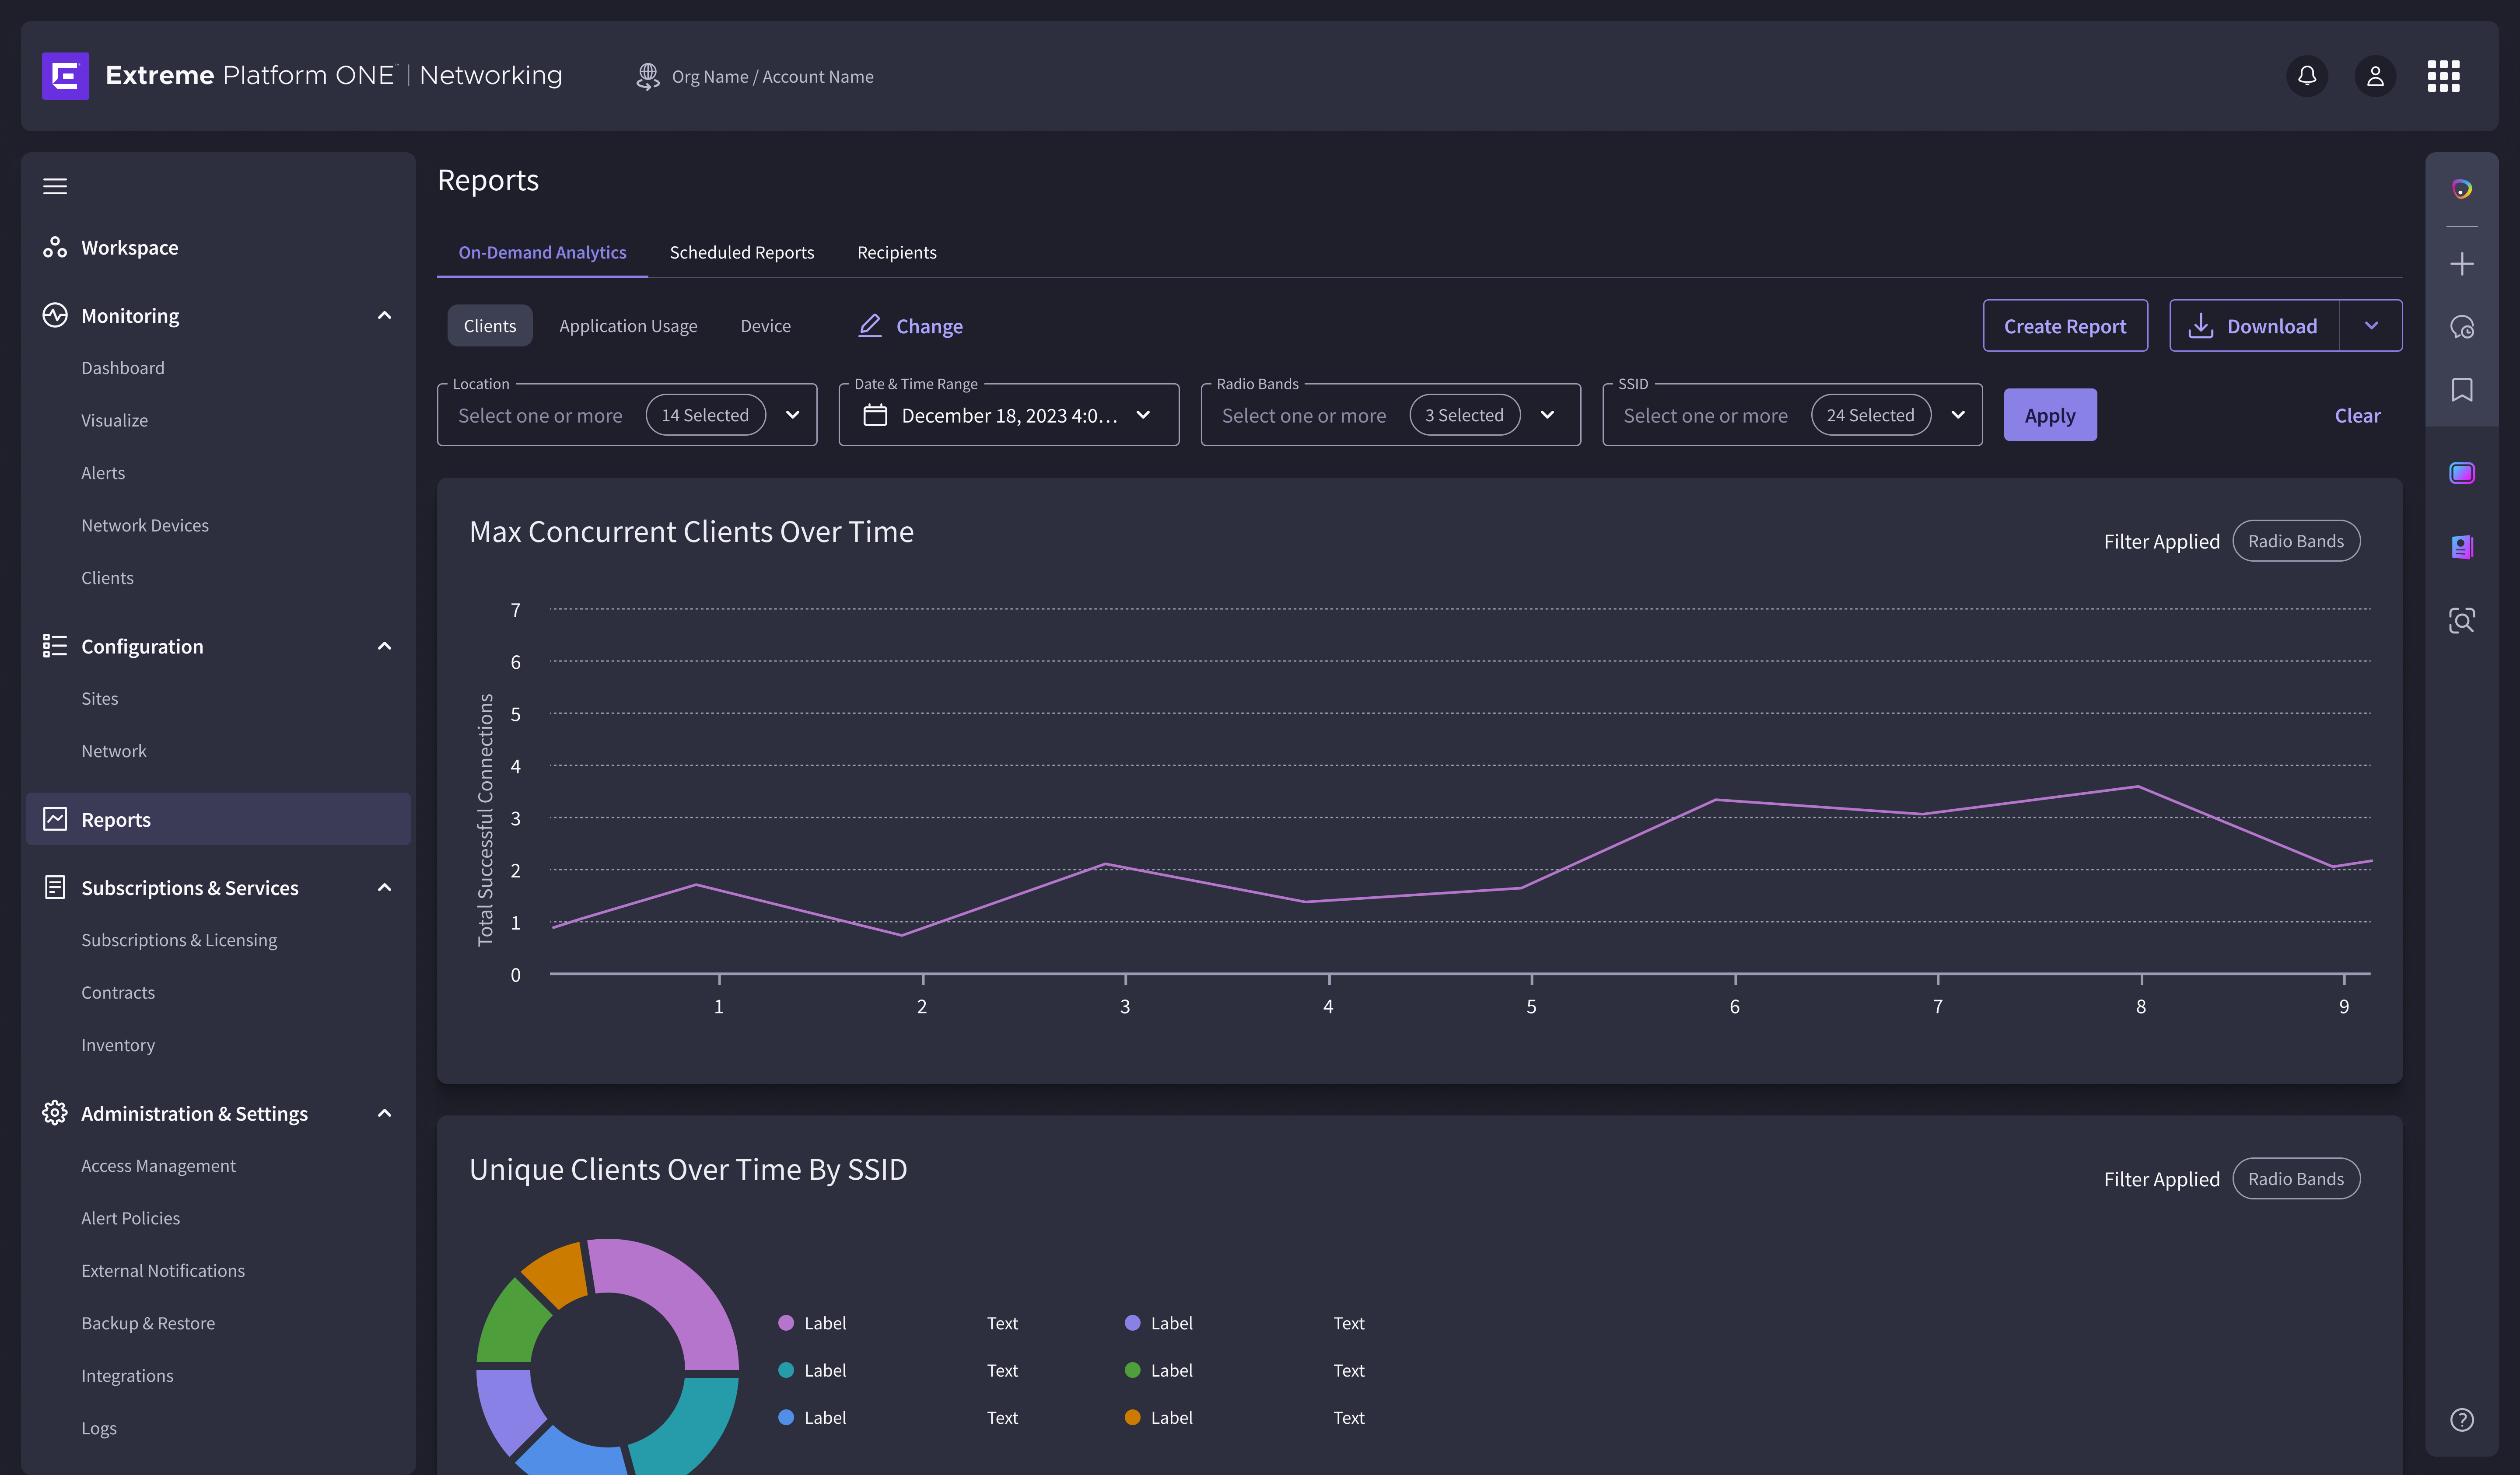Click the pencil icon next to Change

click(870, 326)
